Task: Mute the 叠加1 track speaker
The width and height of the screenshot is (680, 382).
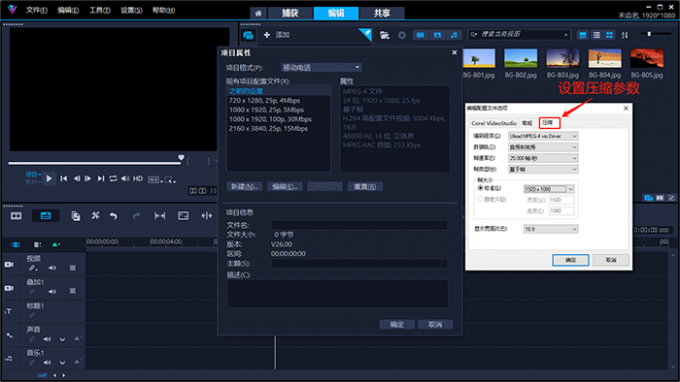Action: 52,291
